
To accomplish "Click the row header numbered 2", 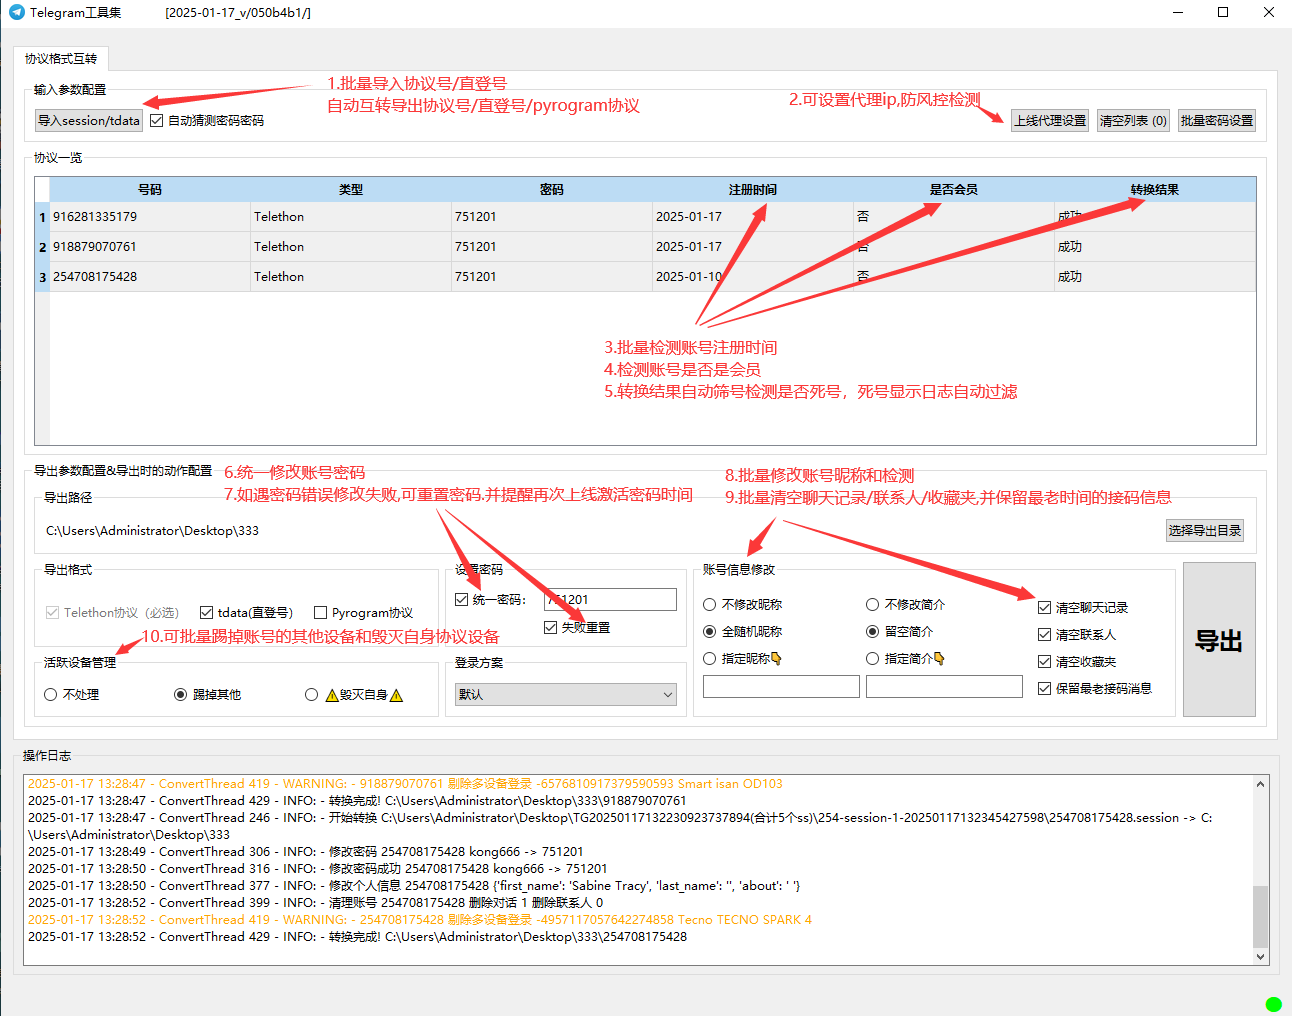I will pyautogui.click(x=42, y=247).
